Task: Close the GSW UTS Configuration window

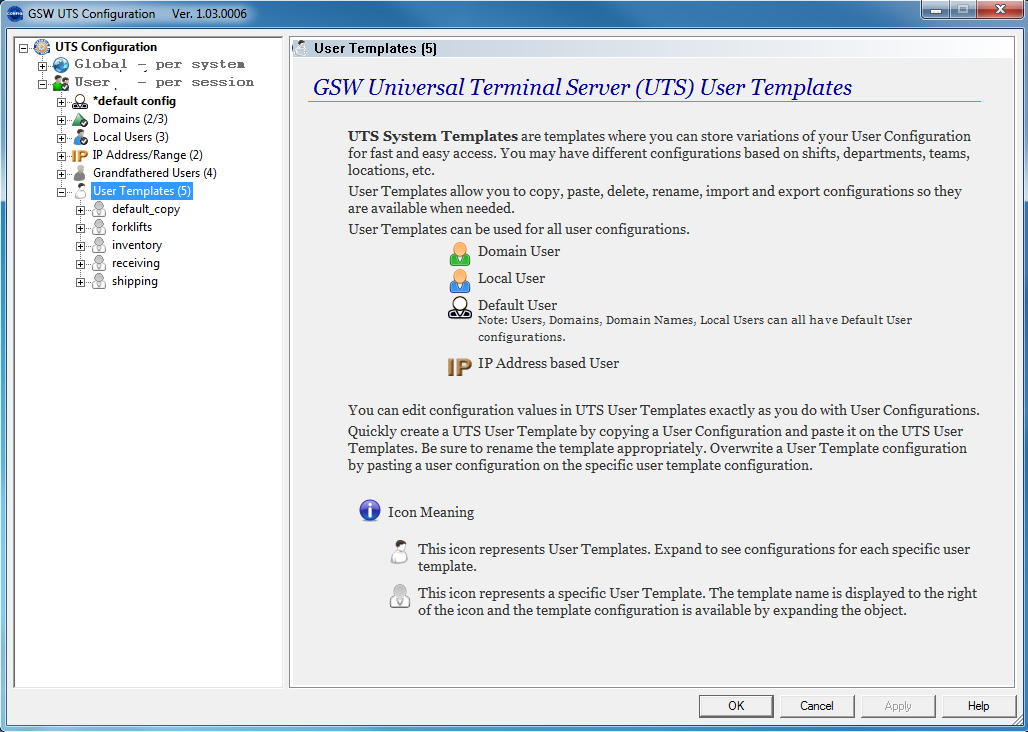Action: (x=1000, y=9)
